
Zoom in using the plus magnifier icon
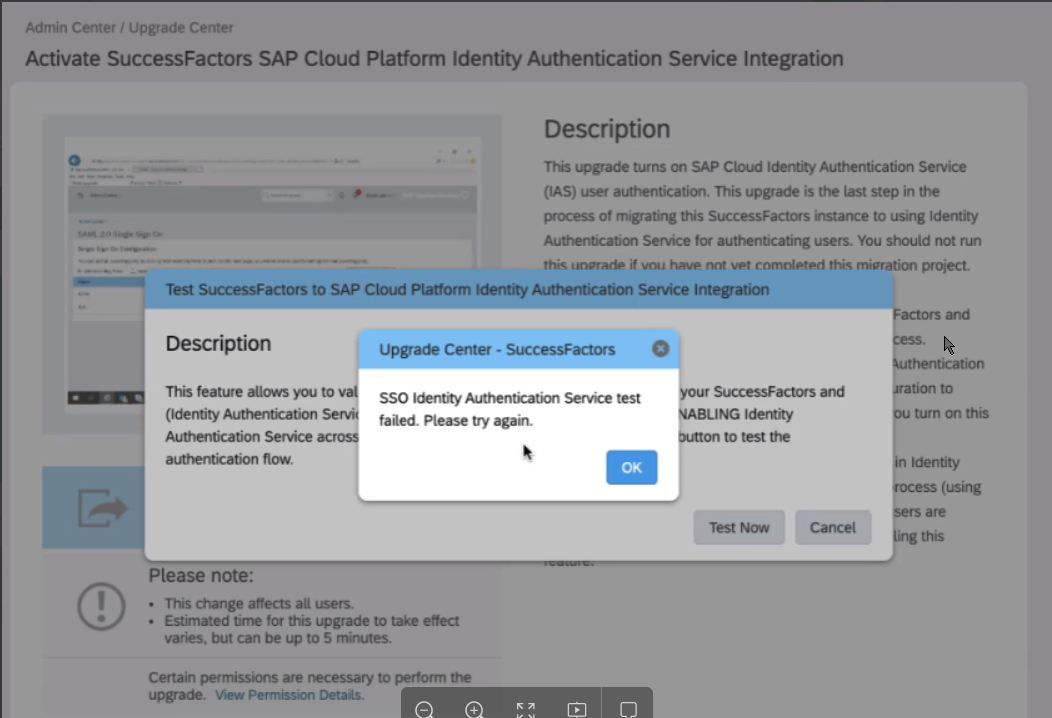click(x=474, y=709)
